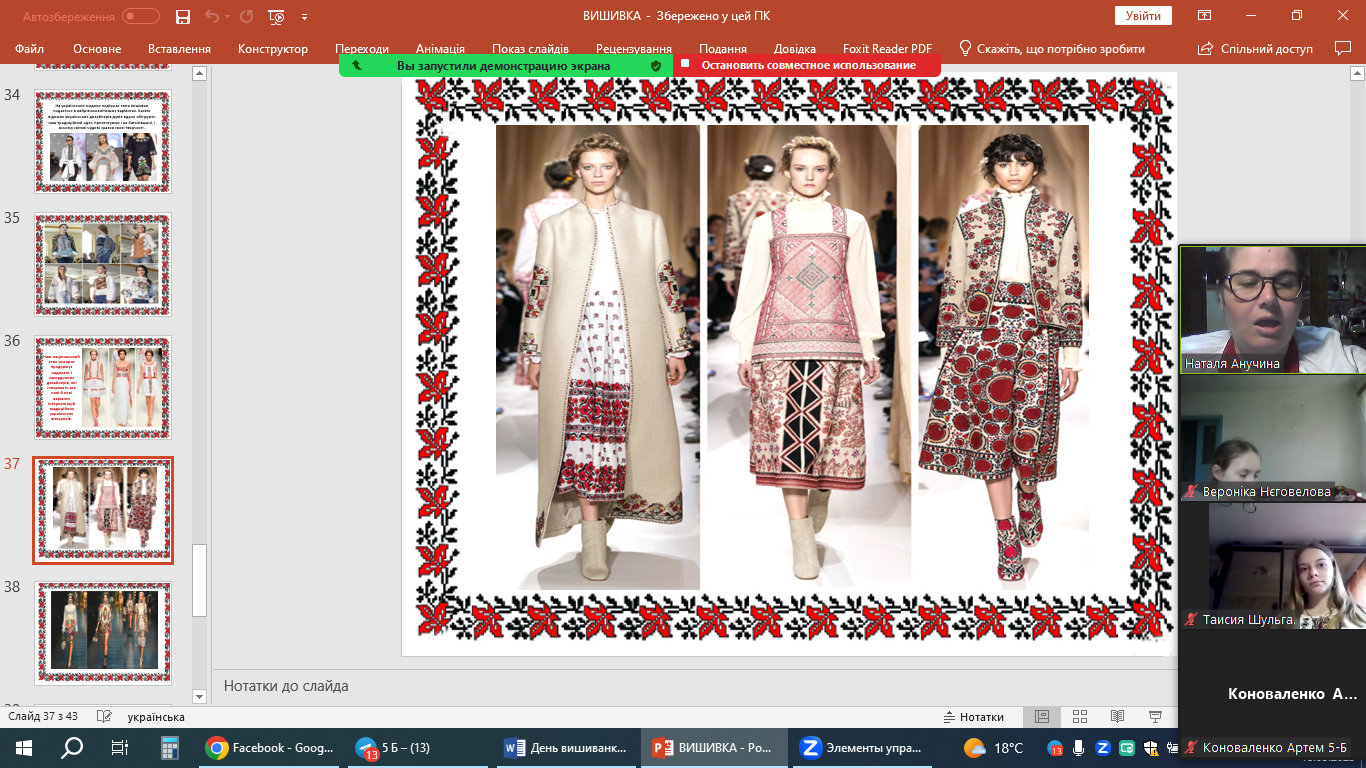Click the Zoom tray icon

tap(1103, 748)
